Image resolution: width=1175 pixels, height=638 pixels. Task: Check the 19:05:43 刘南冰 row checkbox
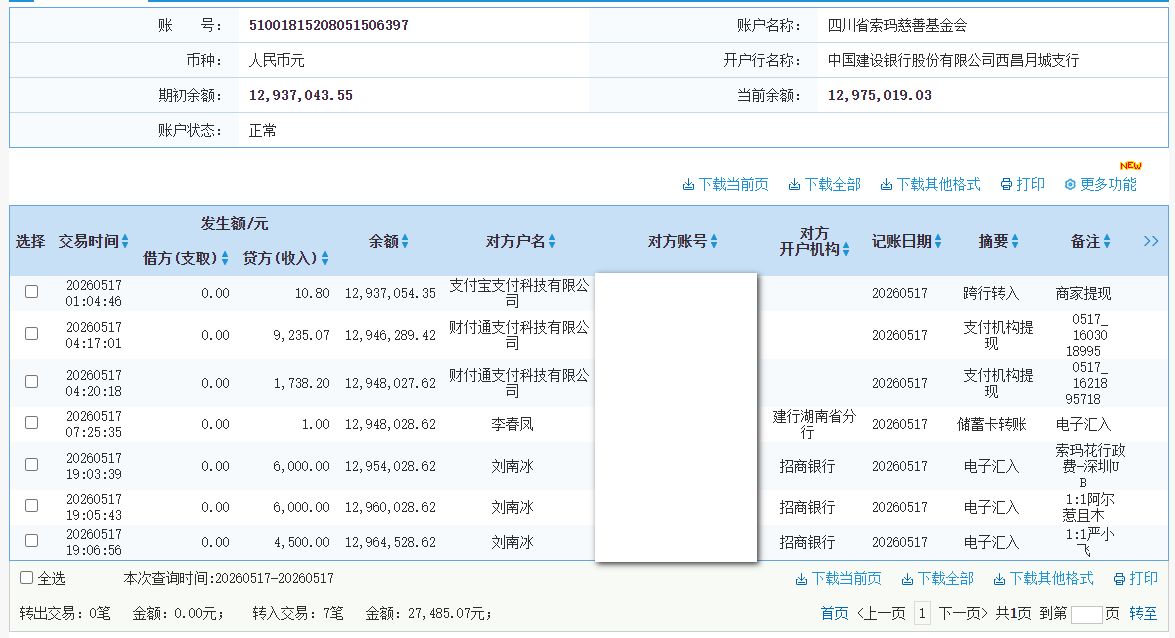coord(31,506)
